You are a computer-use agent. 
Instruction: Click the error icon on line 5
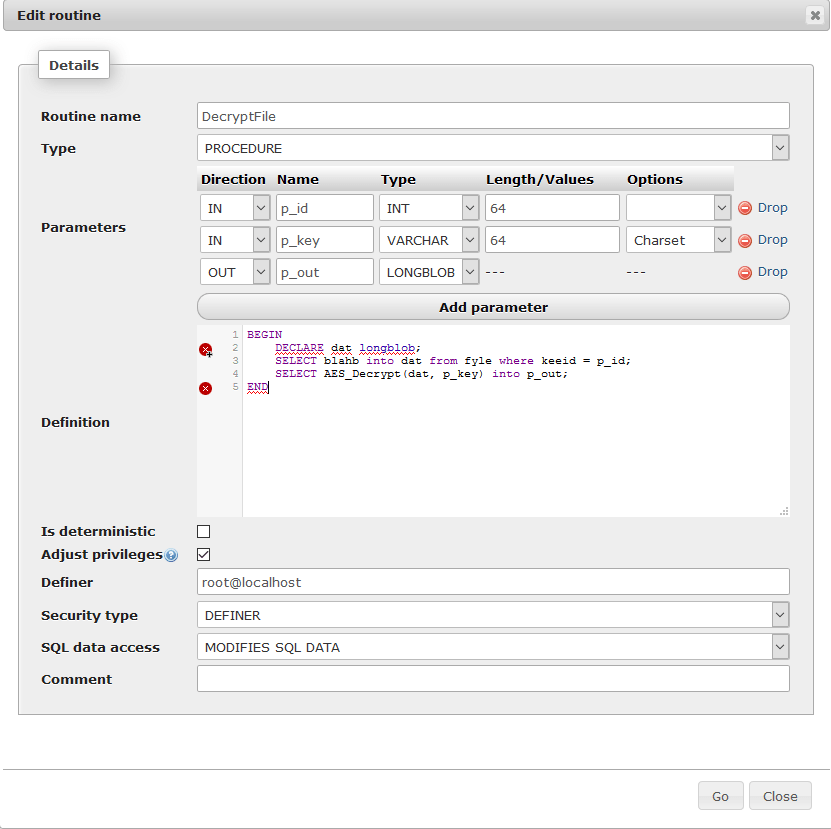point(205,388)
